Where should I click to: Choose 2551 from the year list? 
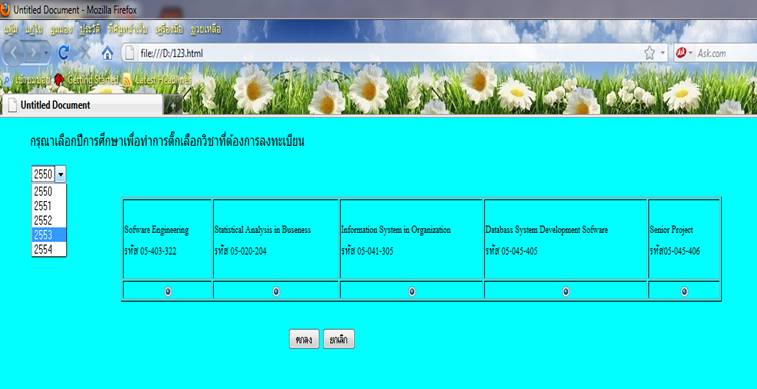click(x=49, y=206)
